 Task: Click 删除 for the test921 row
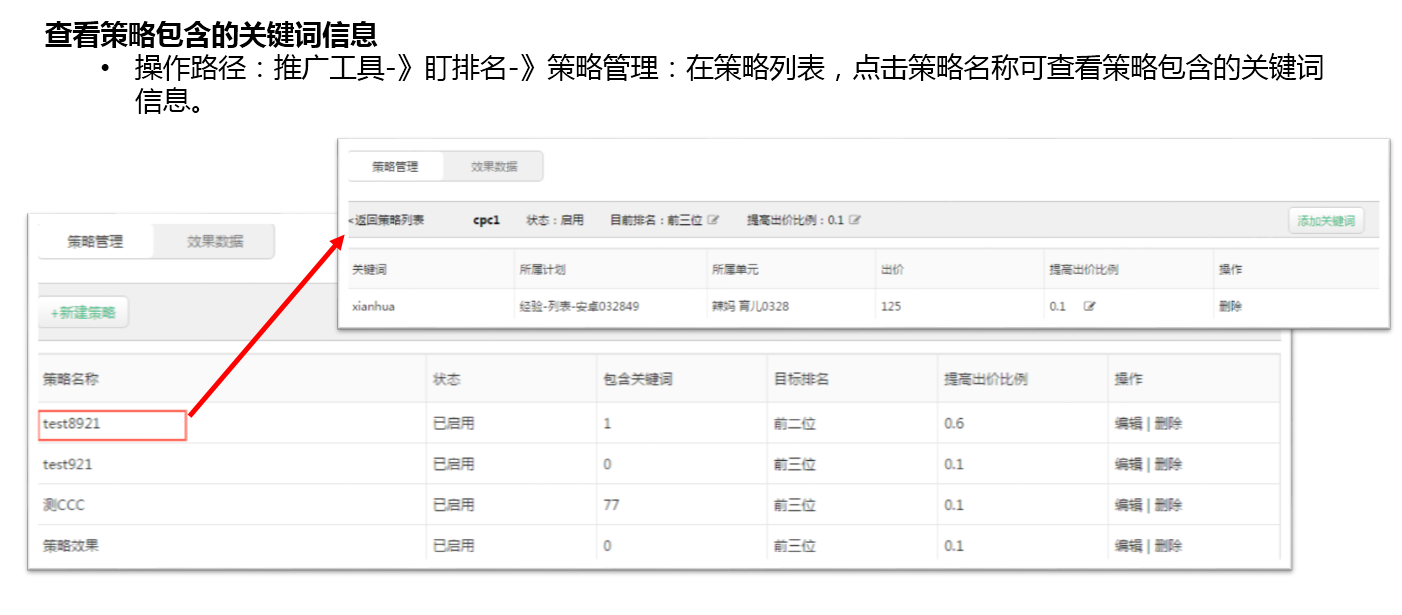1168,464
